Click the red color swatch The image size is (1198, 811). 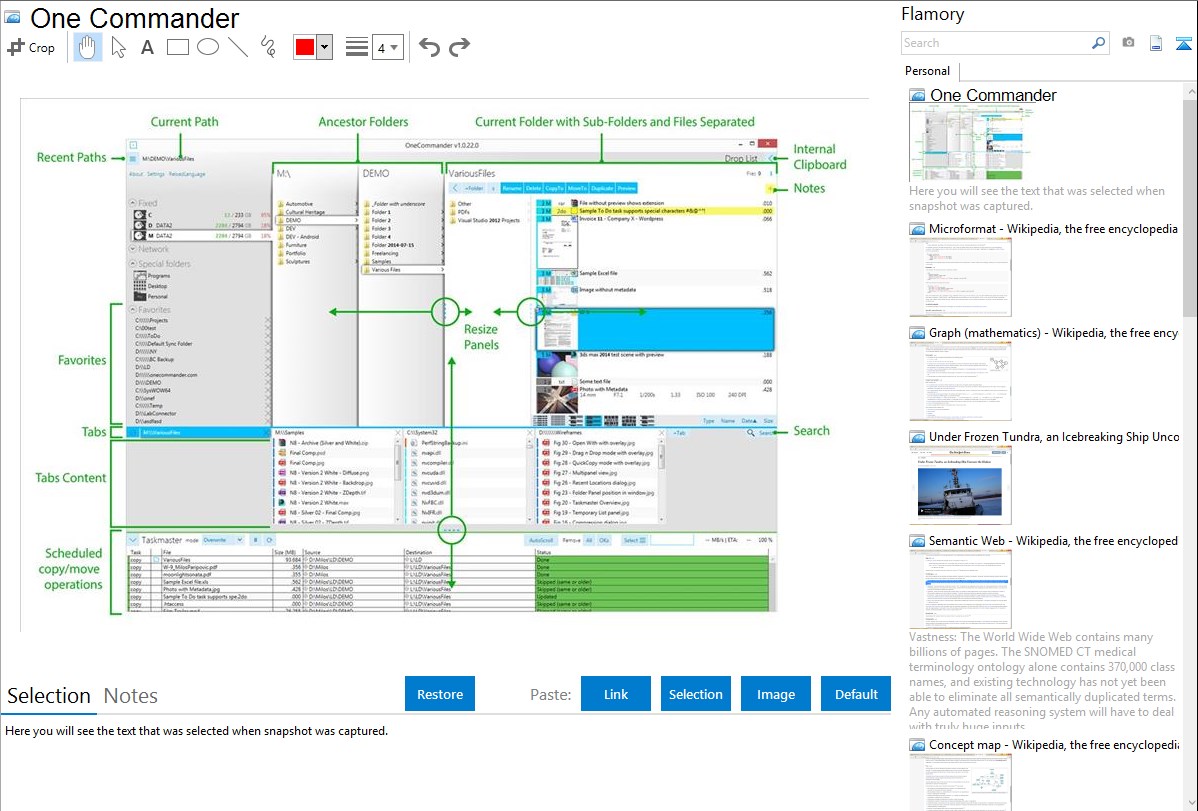(305, 47)
